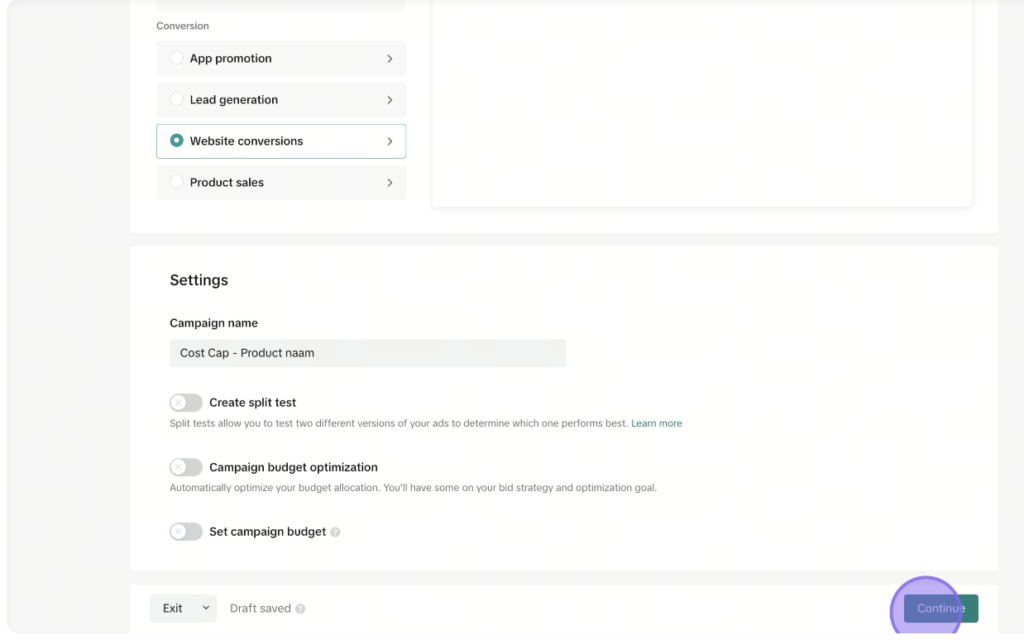Turn on Set campaign budget switch
This screenshot has height=640, width=1024.
[x=186, y=532]
